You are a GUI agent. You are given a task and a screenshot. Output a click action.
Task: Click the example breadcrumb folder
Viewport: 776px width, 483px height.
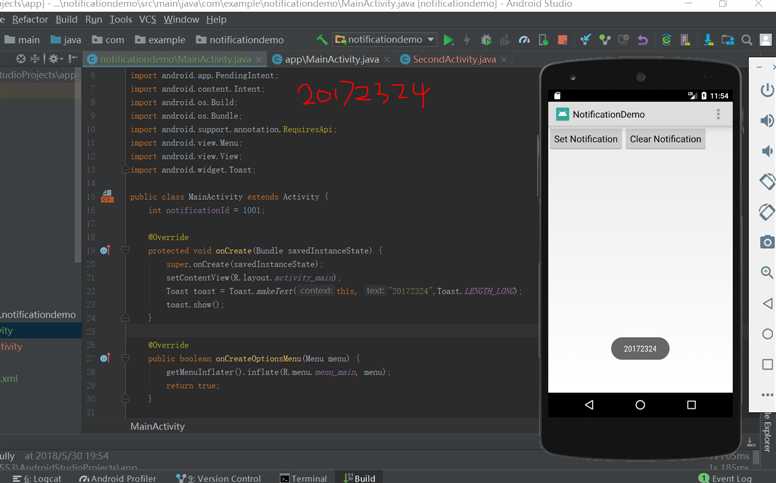[x=160, y=40]
